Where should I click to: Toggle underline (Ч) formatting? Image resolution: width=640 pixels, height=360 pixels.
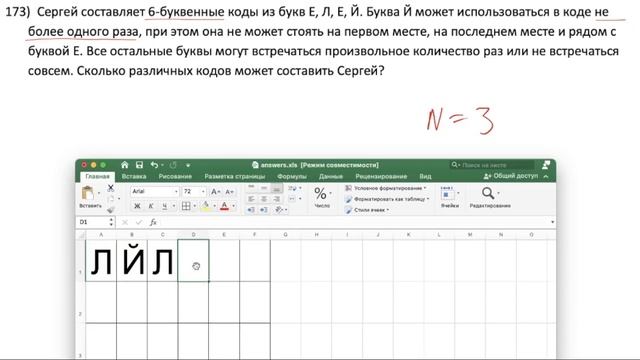point(164,206)
